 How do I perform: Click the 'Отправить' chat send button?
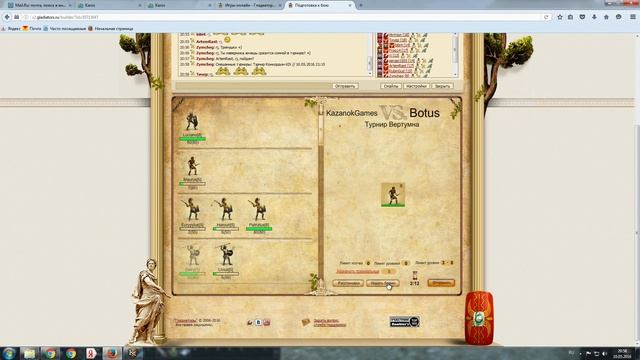pos(345,86)
